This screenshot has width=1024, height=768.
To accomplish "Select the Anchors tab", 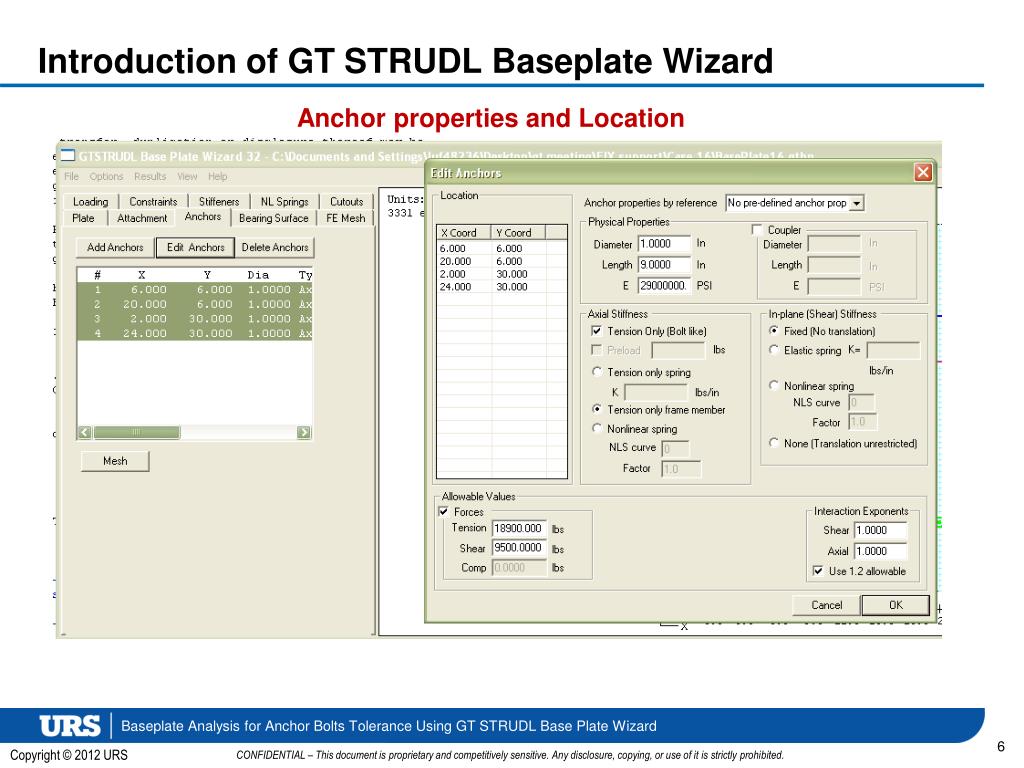I will (202, 217).
